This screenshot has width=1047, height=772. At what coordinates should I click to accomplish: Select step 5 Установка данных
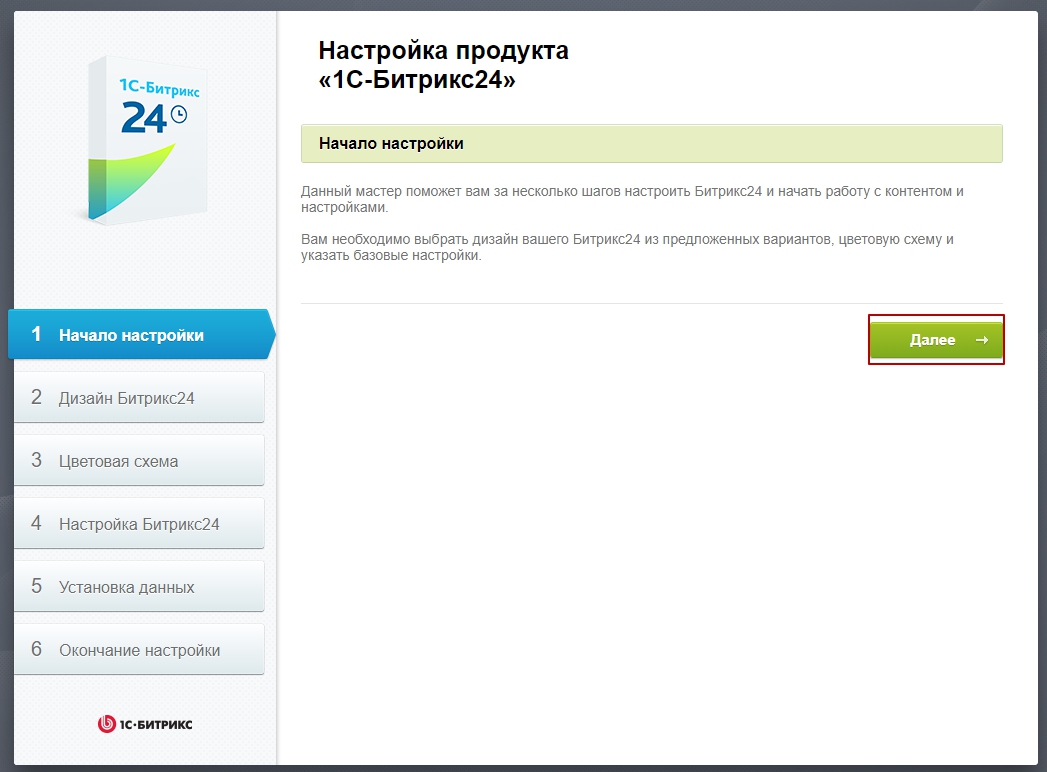139,586
